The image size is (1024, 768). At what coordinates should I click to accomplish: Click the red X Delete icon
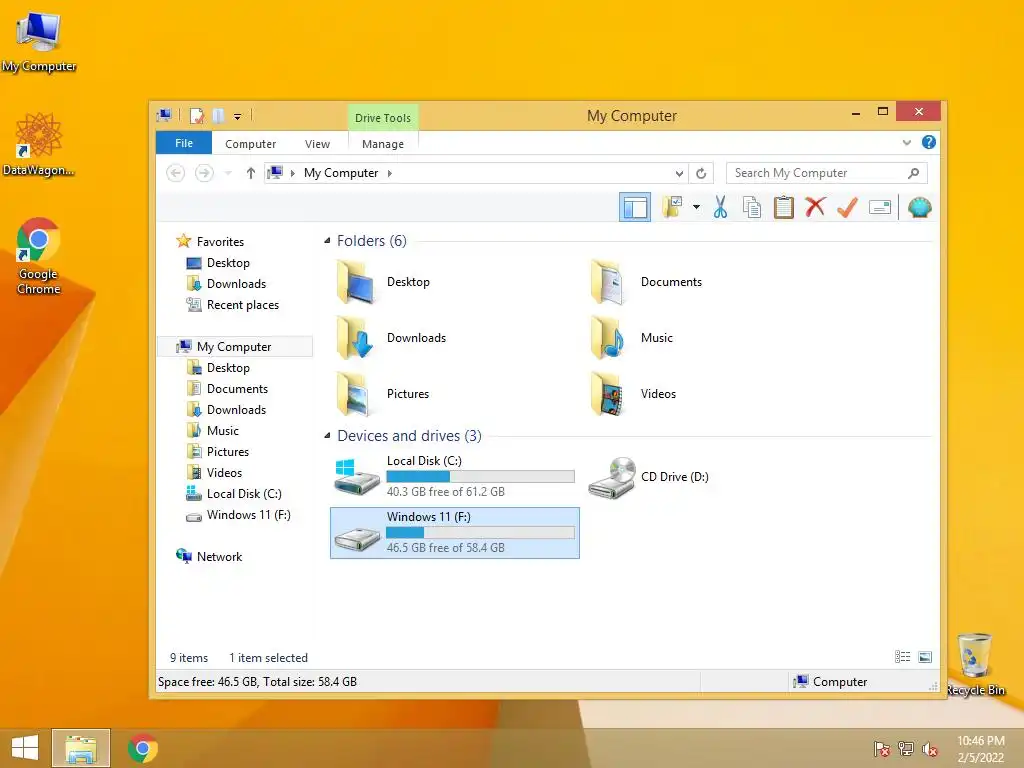click(x=815, y=208)
